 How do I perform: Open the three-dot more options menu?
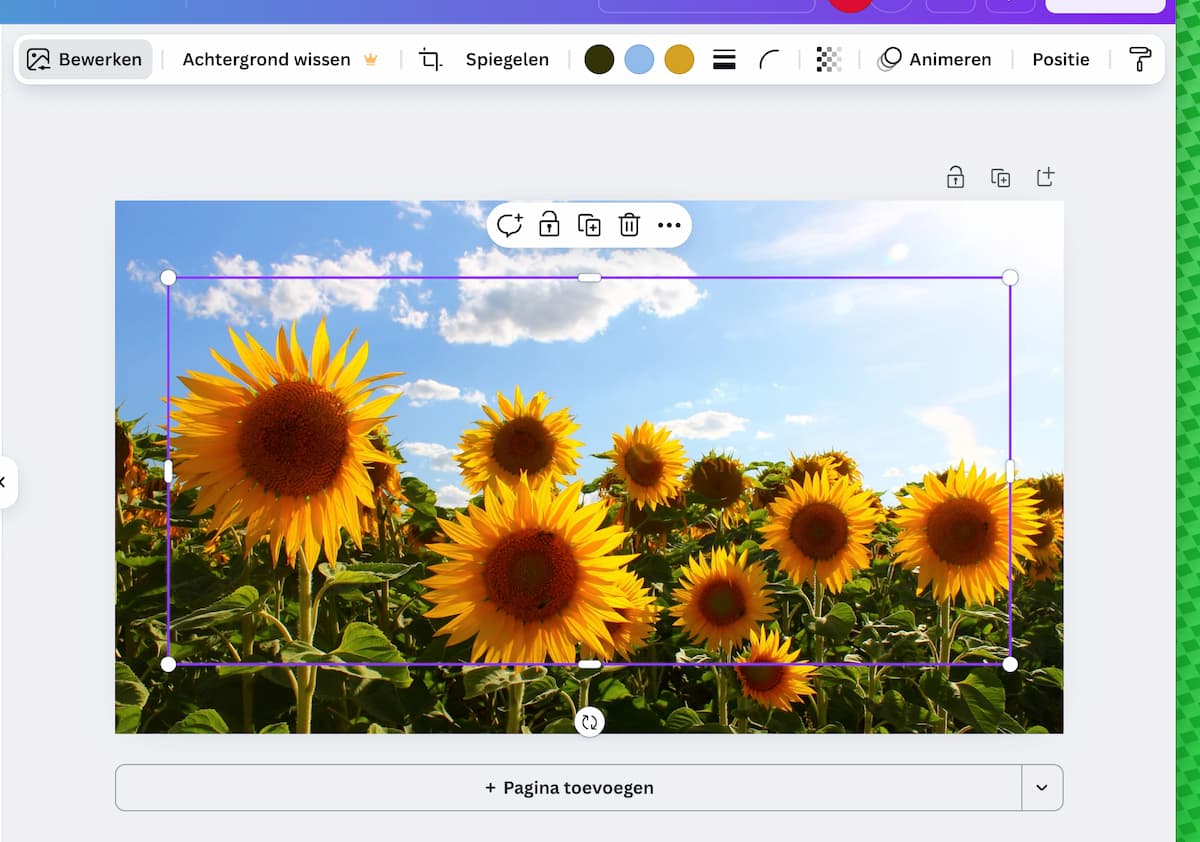(x=669, y=225)
